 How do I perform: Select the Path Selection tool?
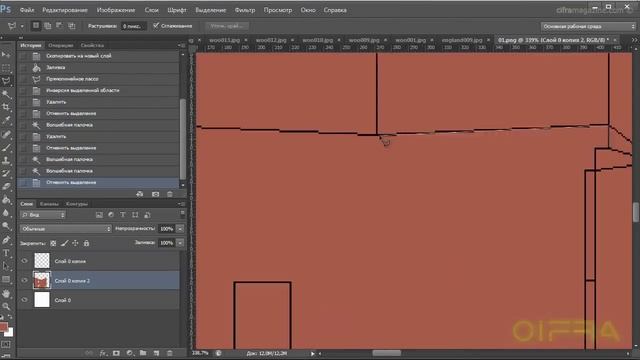[6, 266]
